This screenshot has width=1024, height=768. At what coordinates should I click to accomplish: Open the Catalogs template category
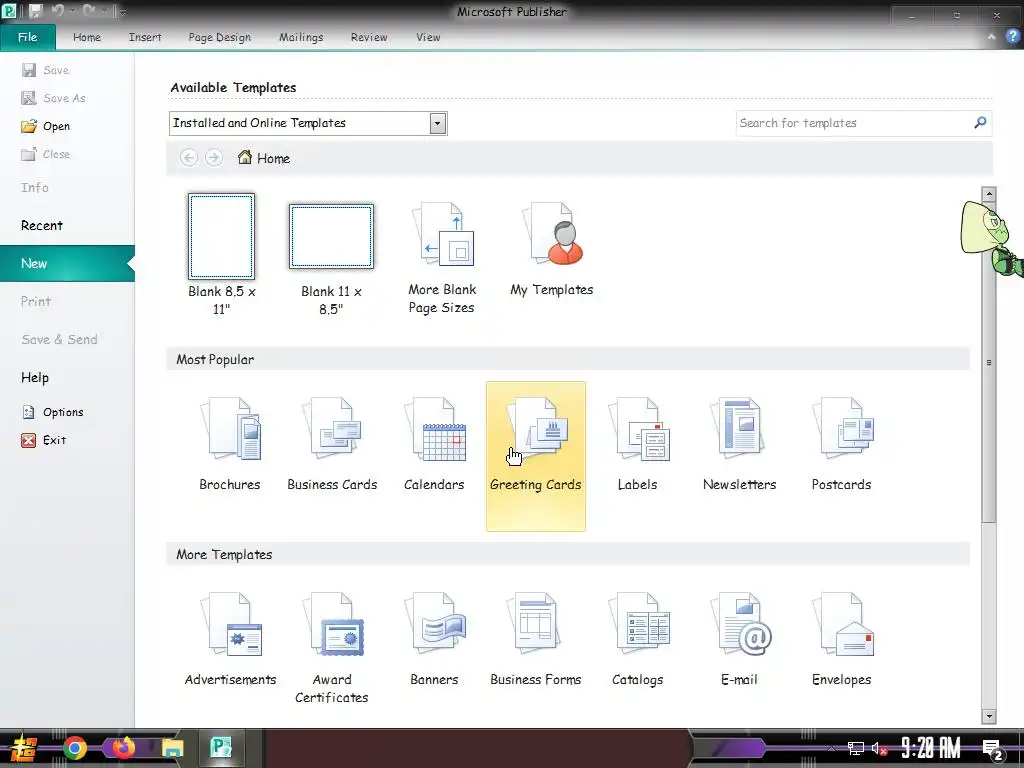click(x=637, y=639)
